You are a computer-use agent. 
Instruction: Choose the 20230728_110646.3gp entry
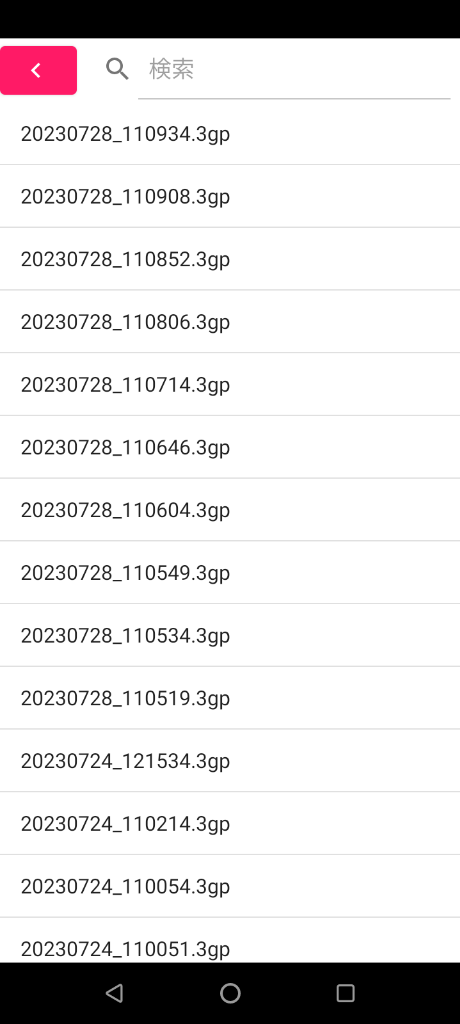coord(230,447)
